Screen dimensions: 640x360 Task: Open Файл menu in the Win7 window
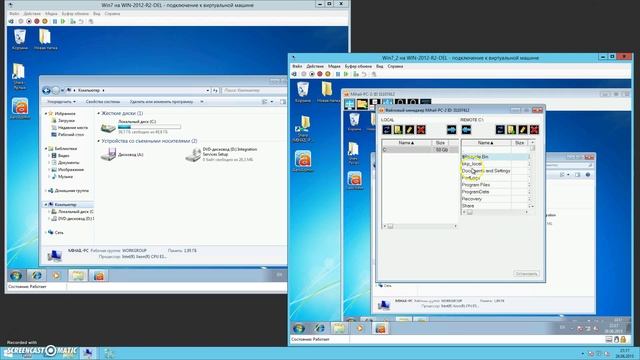(x=14, y=13)
